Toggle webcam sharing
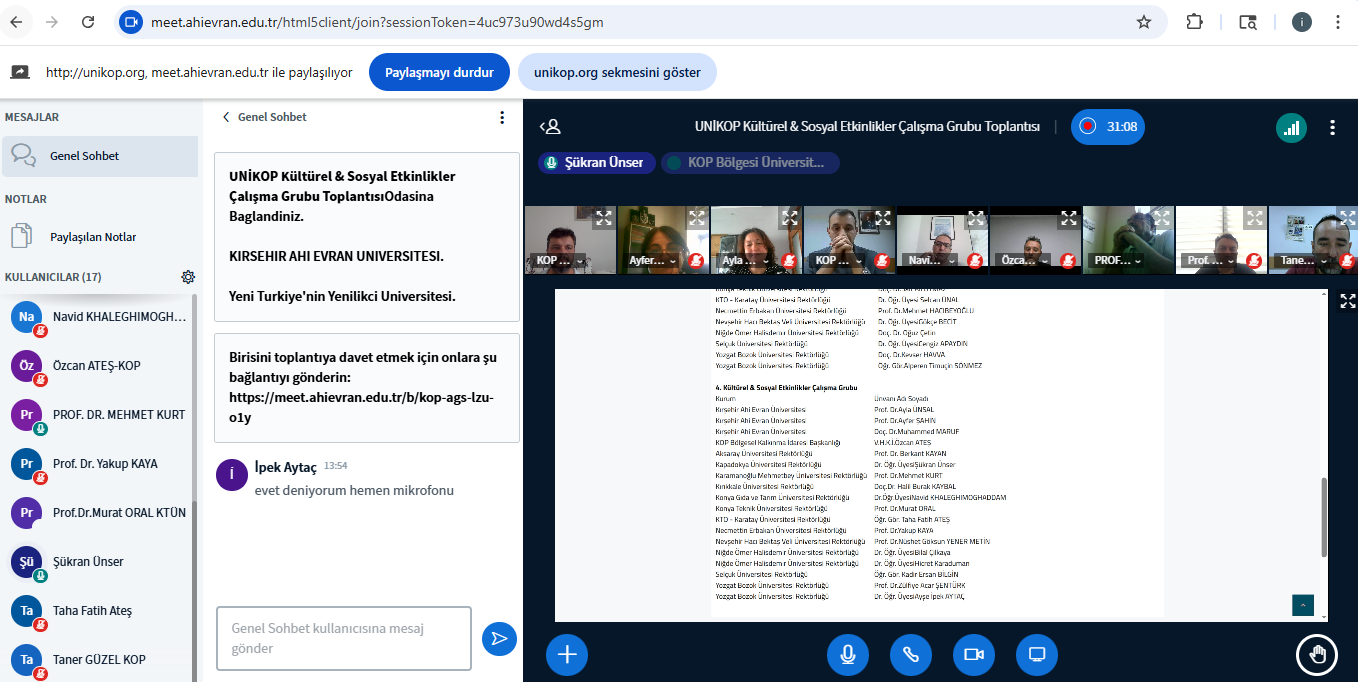 point(973,654)
